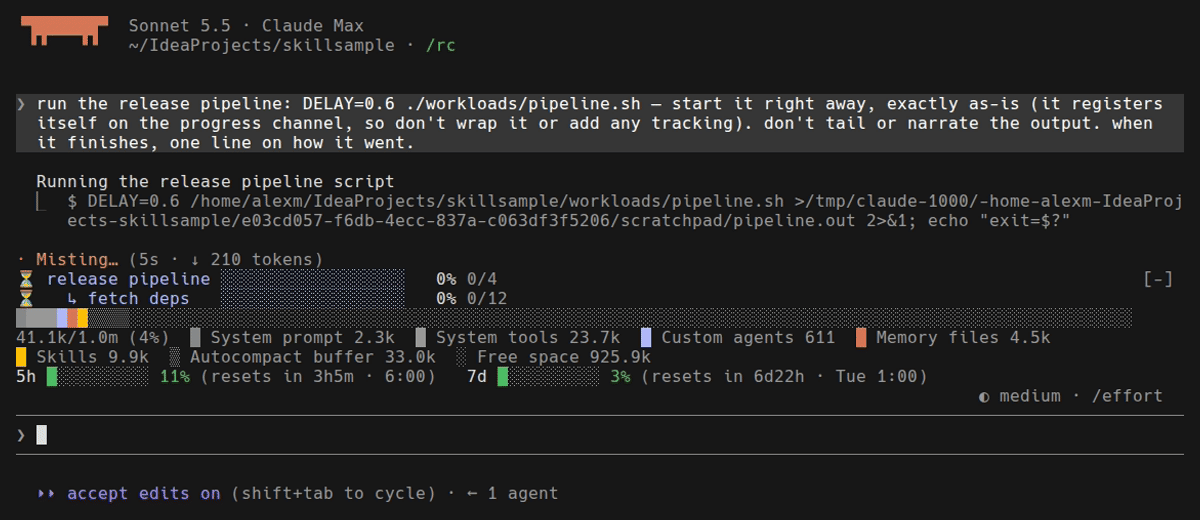This screenshot has height=520, width=1200.
Task: Click the subtask arrow icon before fetch deps
Action: tap(72, 298)
